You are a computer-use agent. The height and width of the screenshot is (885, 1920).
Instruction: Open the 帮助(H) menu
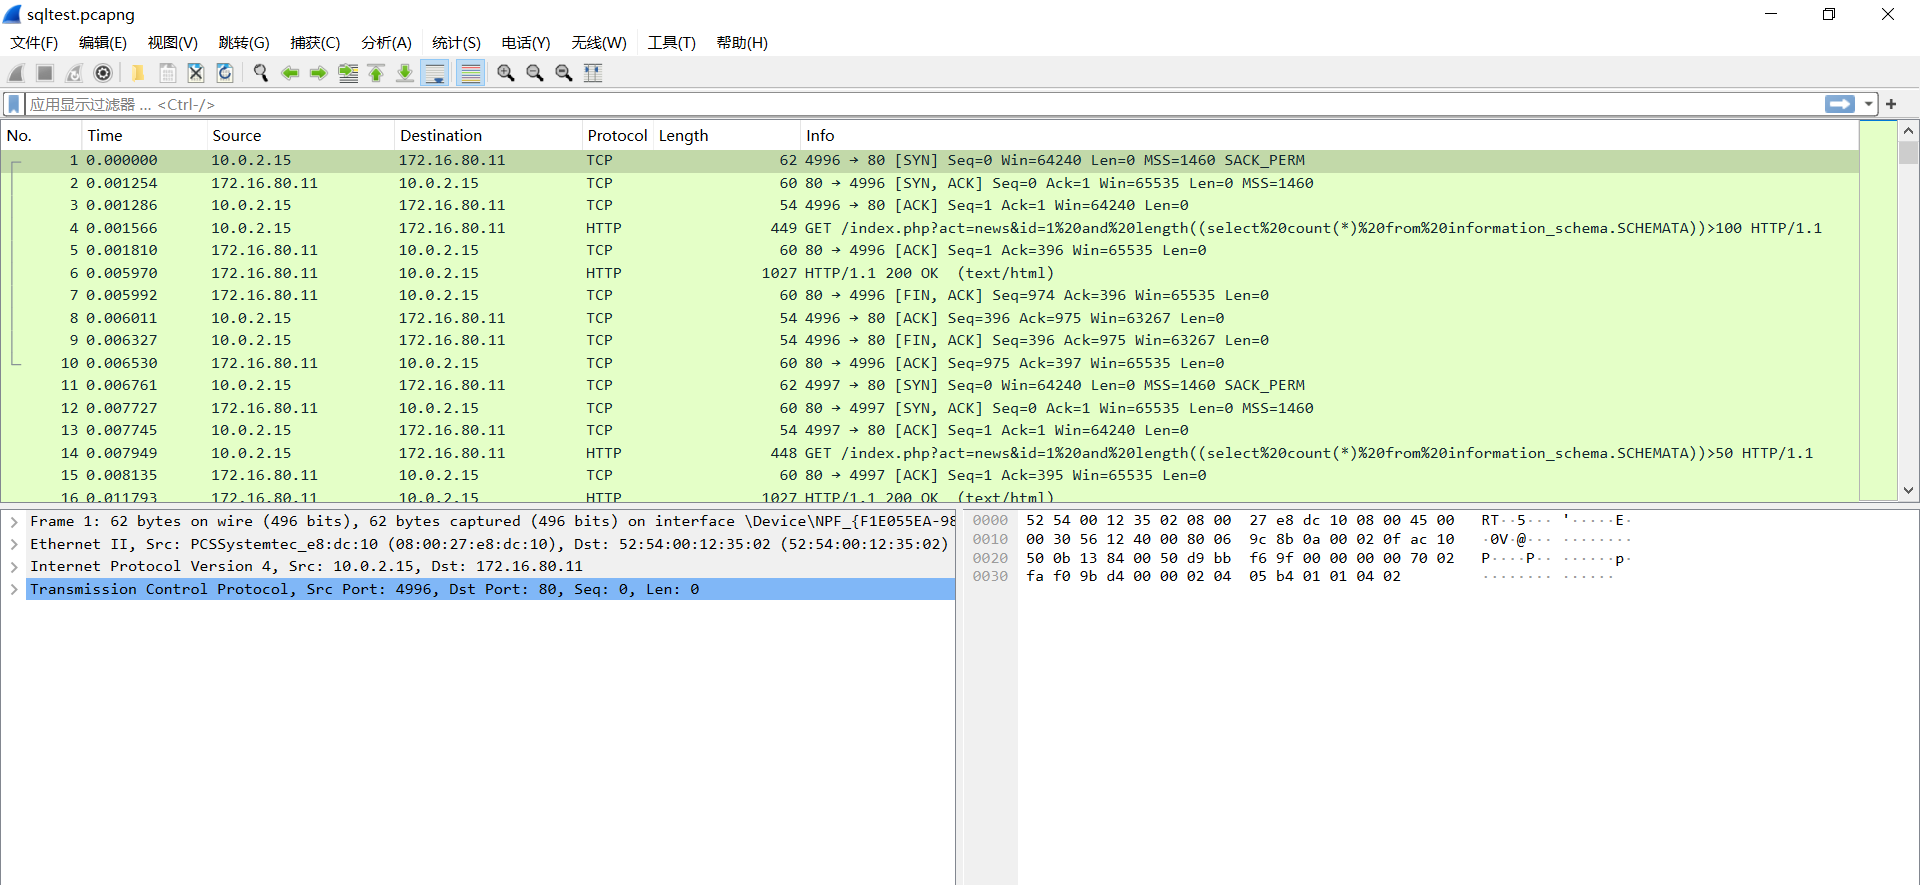coord(742,43)
